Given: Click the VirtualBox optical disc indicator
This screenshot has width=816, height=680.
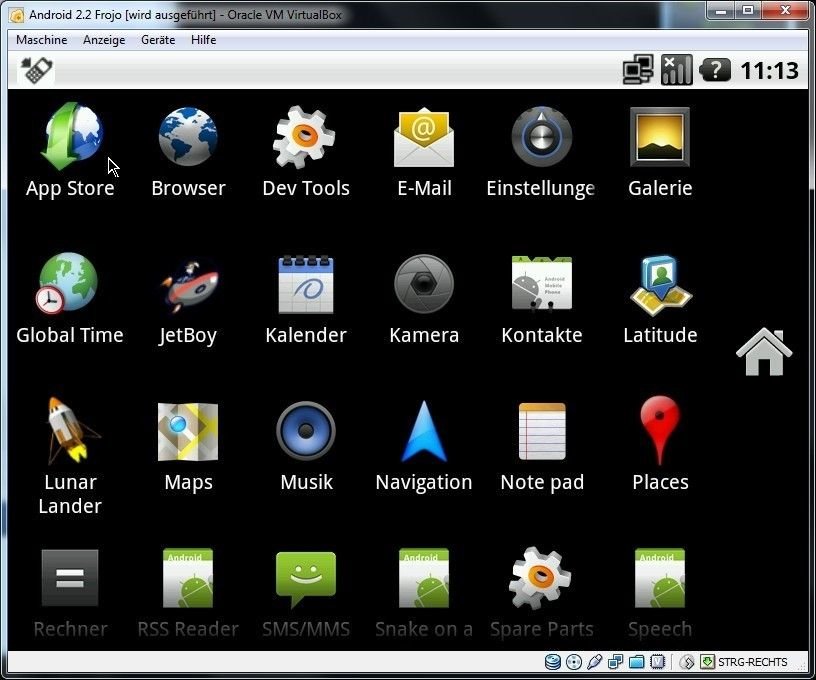Looking at the screenshot, I should 573,662.
